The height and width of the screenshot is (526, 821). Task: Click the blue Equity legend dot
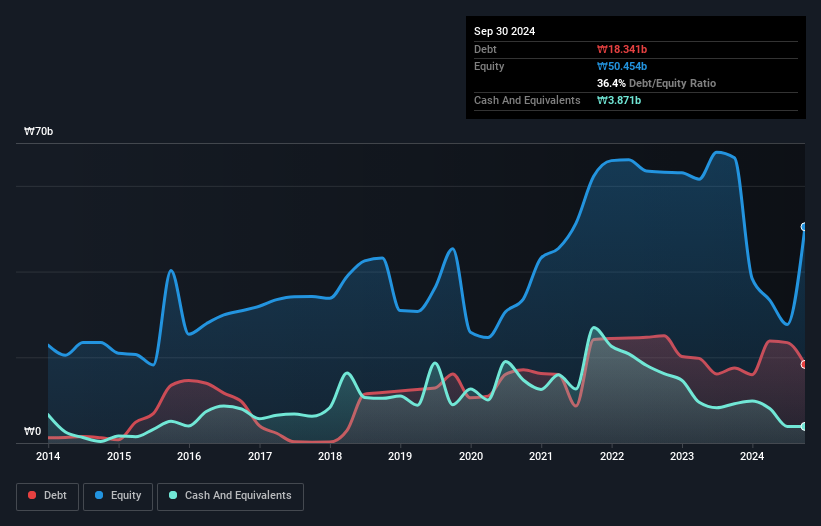(x=99, y=495)
